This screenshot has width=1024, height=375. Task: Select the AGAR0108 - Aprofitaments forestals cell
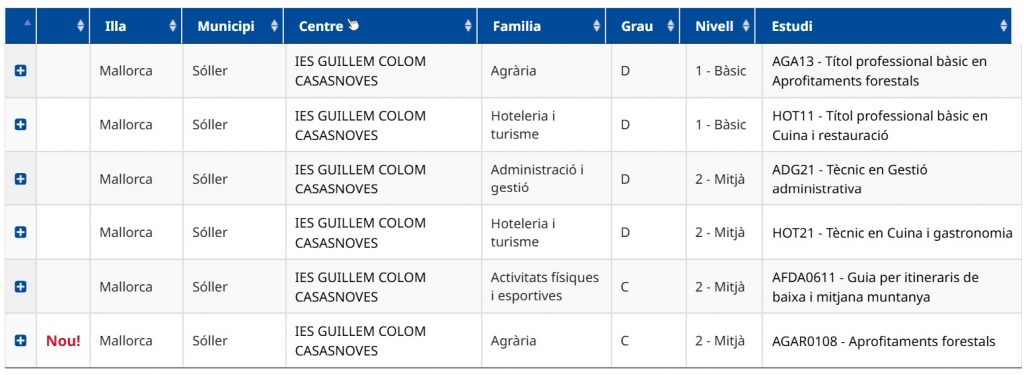pyautogui.click(x=886, y=340)
